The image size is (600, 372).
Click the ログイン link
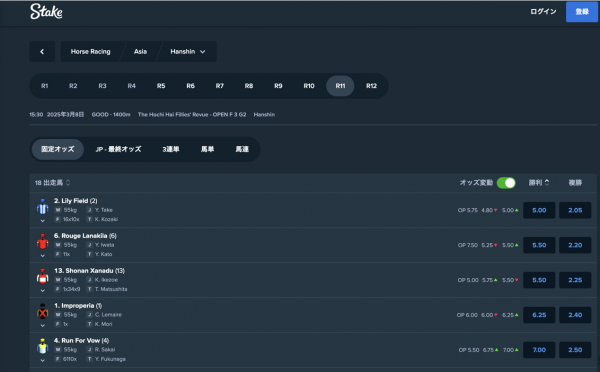[543, 11]
